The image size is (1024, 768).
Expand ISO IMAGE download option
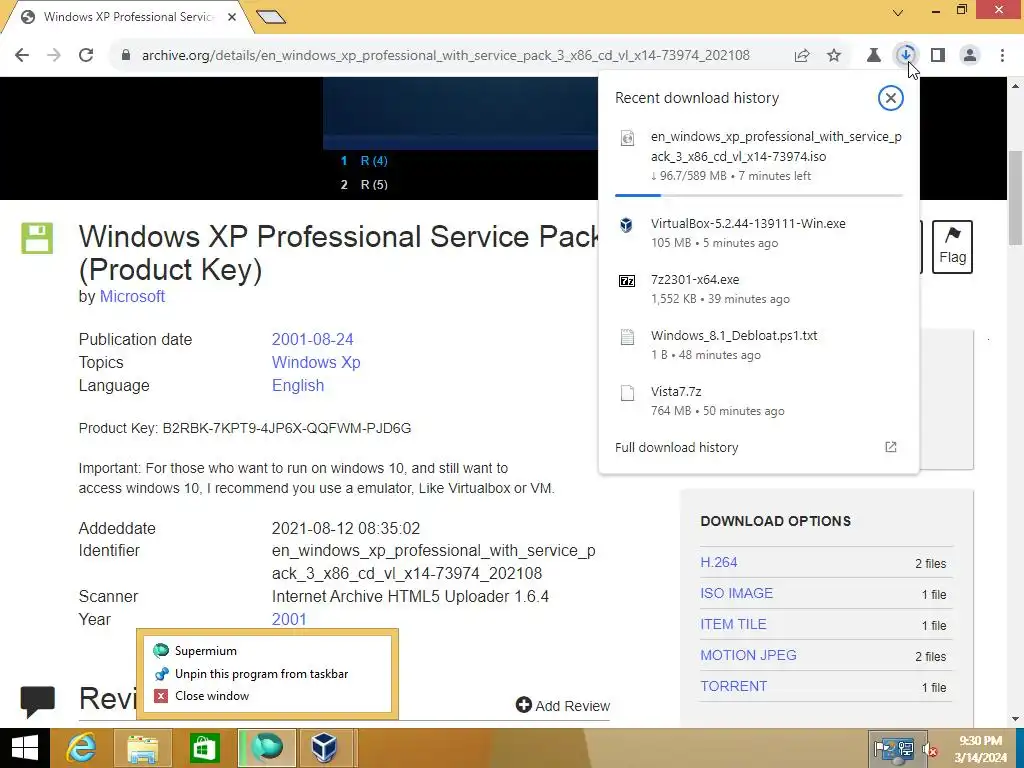[x=737, y=593]
